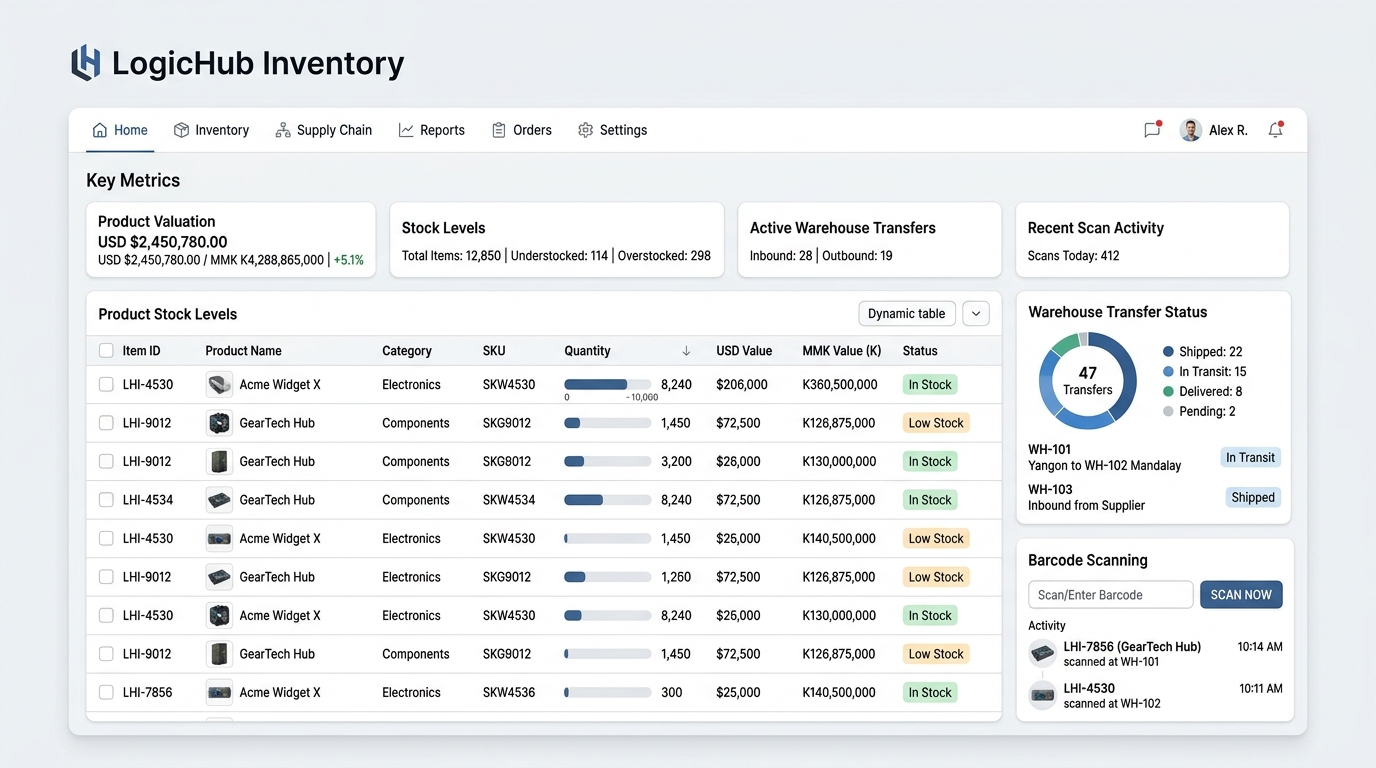1376x768 pixels.
Task: Click the MMK Value (K) column header
Action: (842, 351)
